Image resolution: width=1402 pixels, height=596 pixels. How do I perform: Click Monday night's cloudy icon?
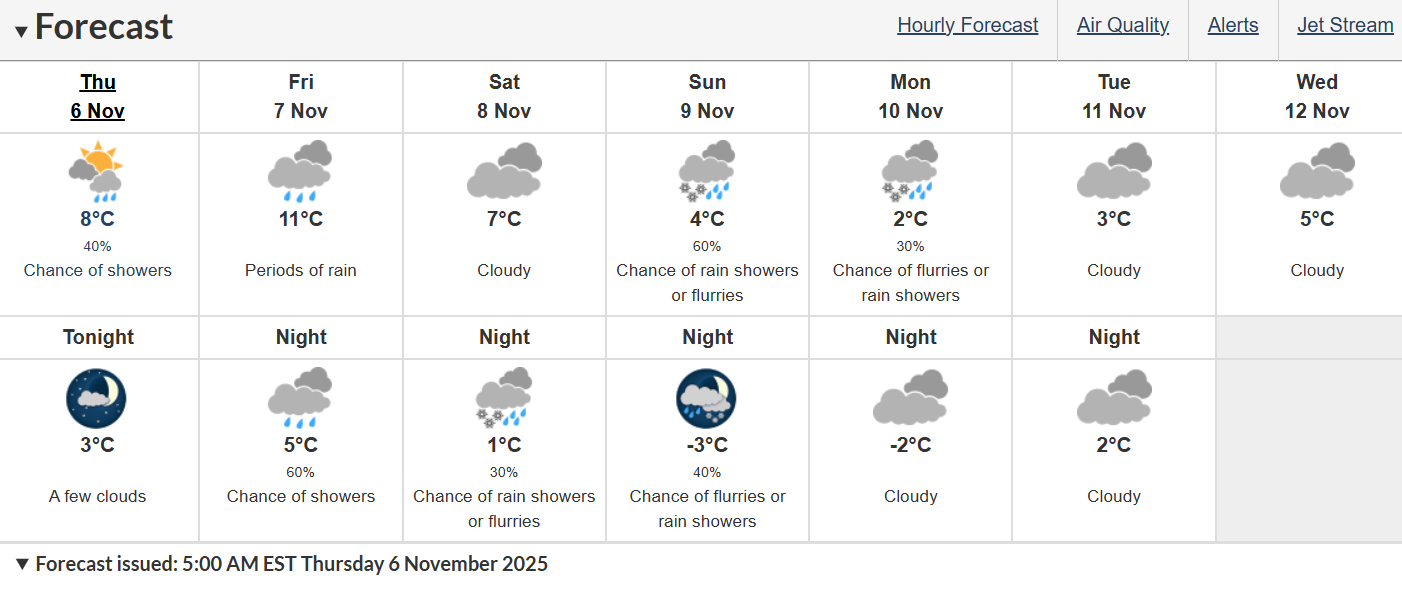(x=910, y=398)
